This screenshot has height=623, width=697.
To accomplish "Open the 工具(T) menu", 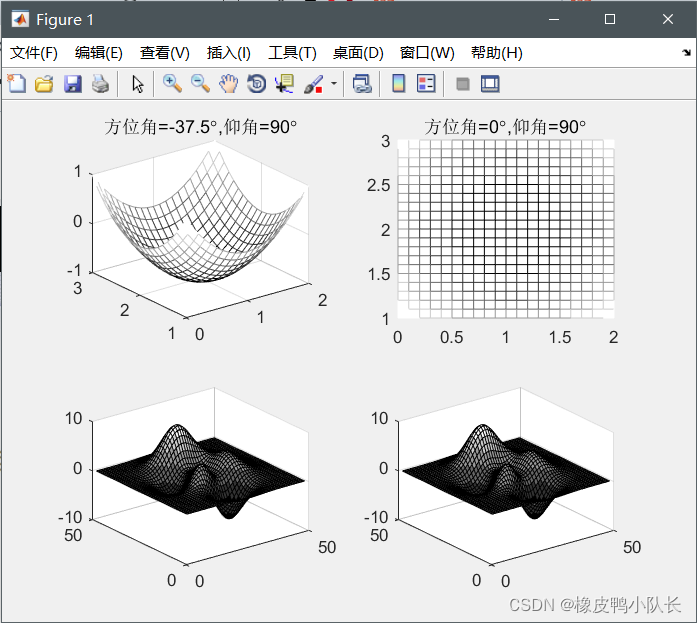I will point(292,53).
